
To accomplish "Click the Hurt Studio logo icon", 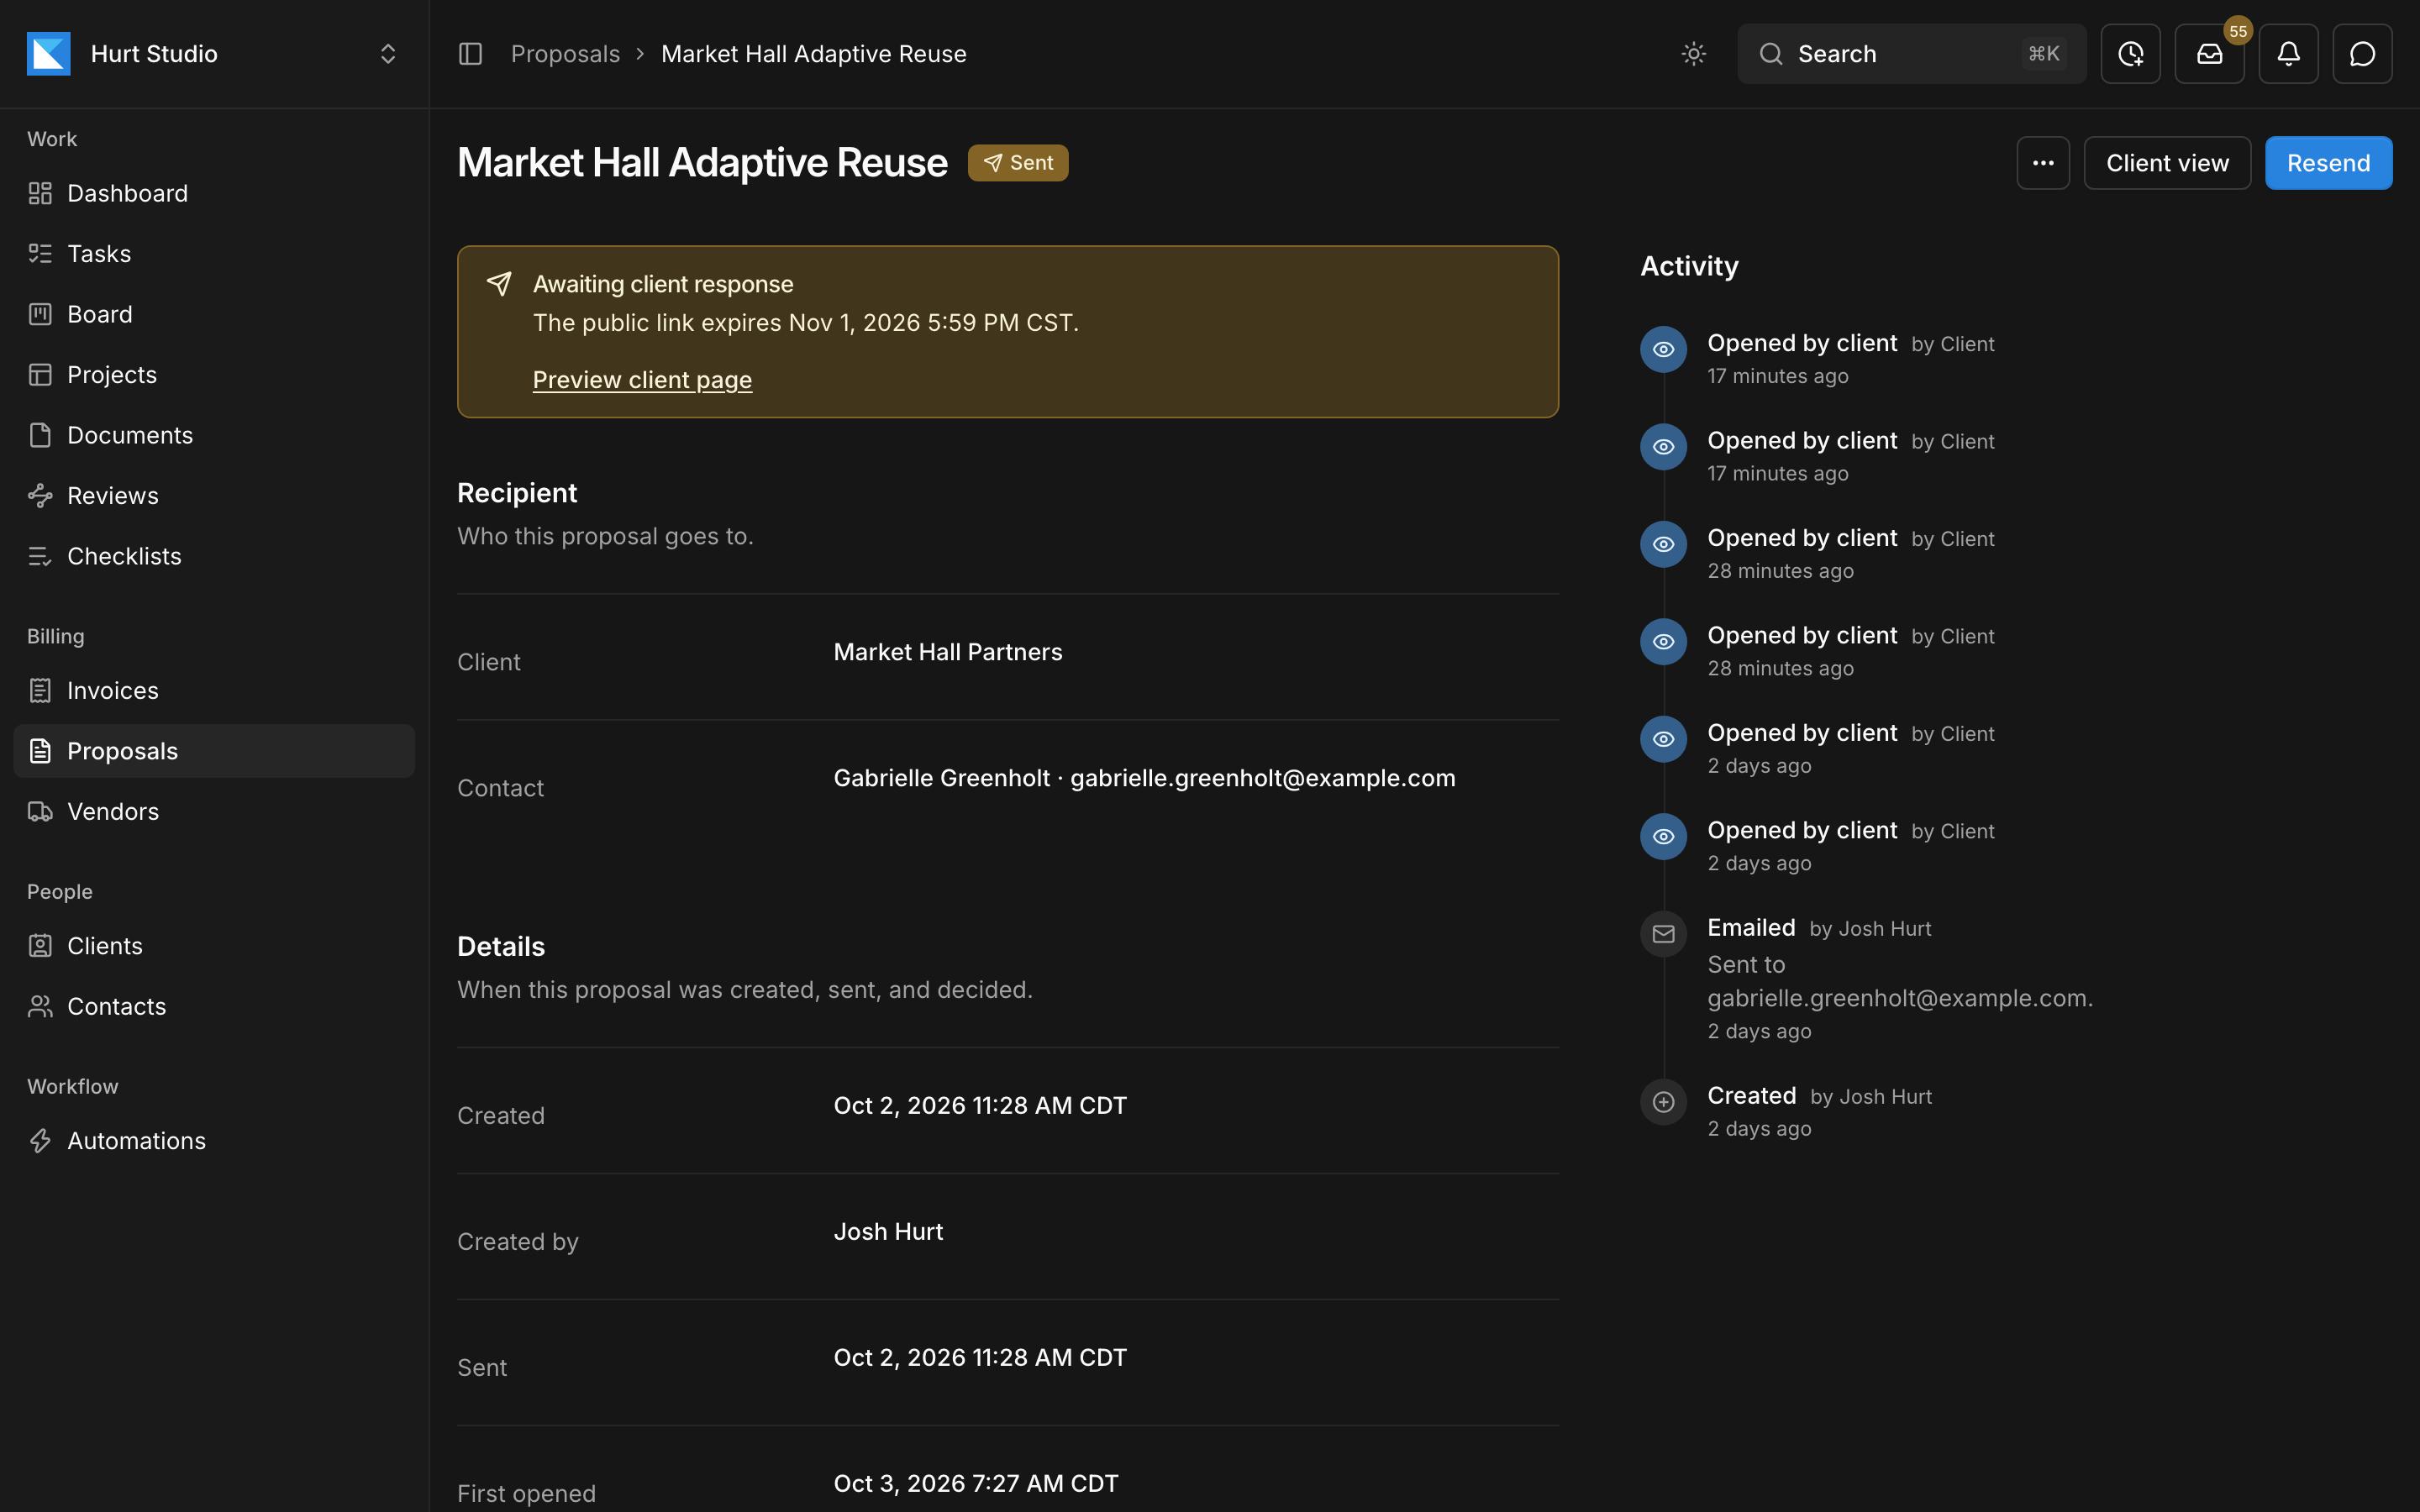I will [x=49, y=54].
